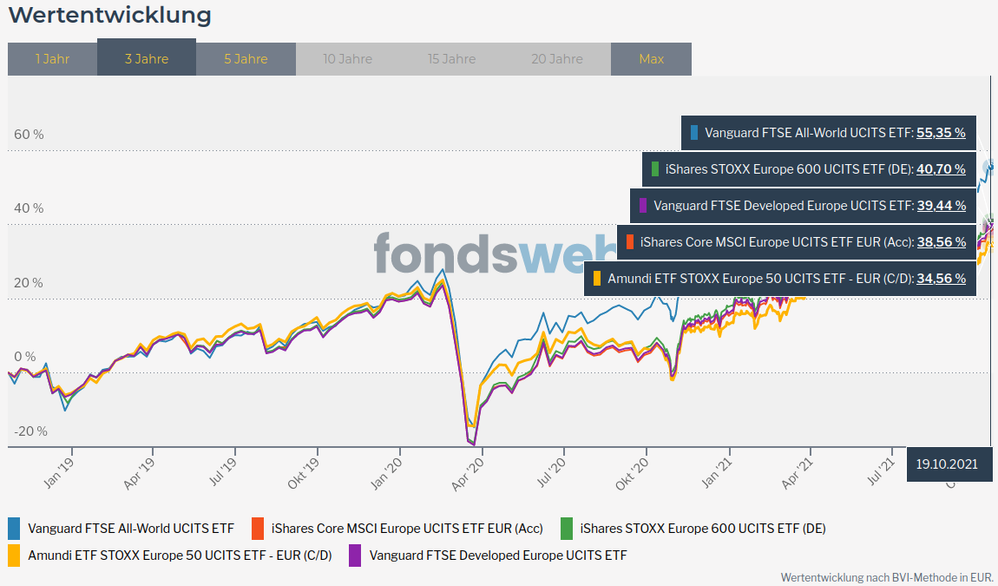Show the Max time range
This screenshot has width=998, height=586.
click(x=651, y=59)
